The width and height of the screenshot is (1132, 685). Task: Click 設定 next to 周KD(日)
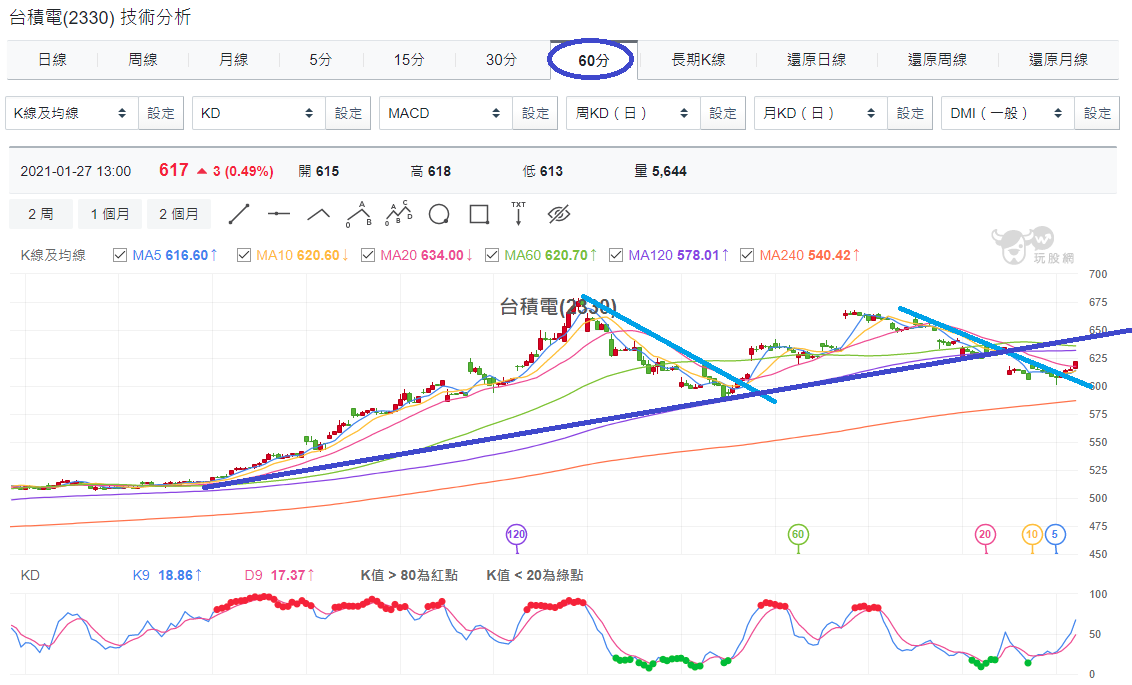pyautogui.click(x=723, y=113)
